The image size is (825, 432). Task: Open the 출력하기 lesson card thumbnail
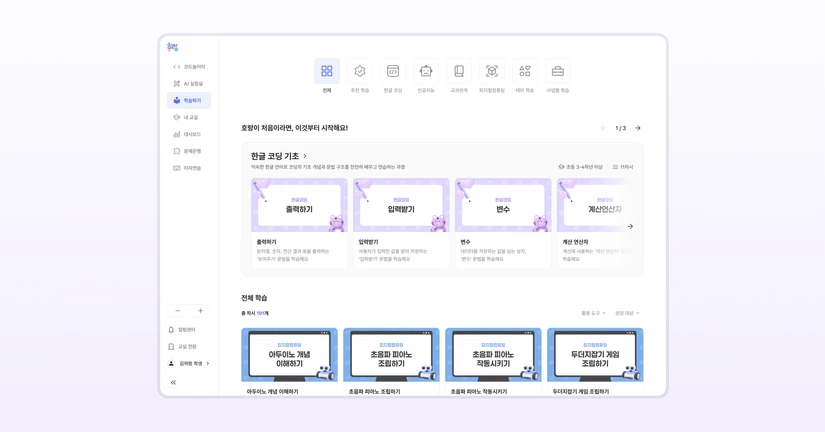click(x=299, y=205)
